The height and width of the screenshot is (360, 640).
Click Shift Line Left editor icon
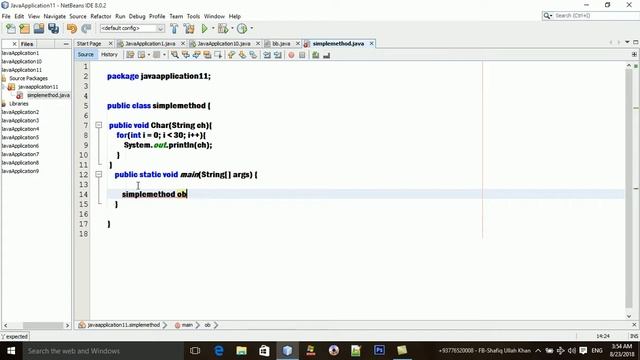(x=267, y=55)
